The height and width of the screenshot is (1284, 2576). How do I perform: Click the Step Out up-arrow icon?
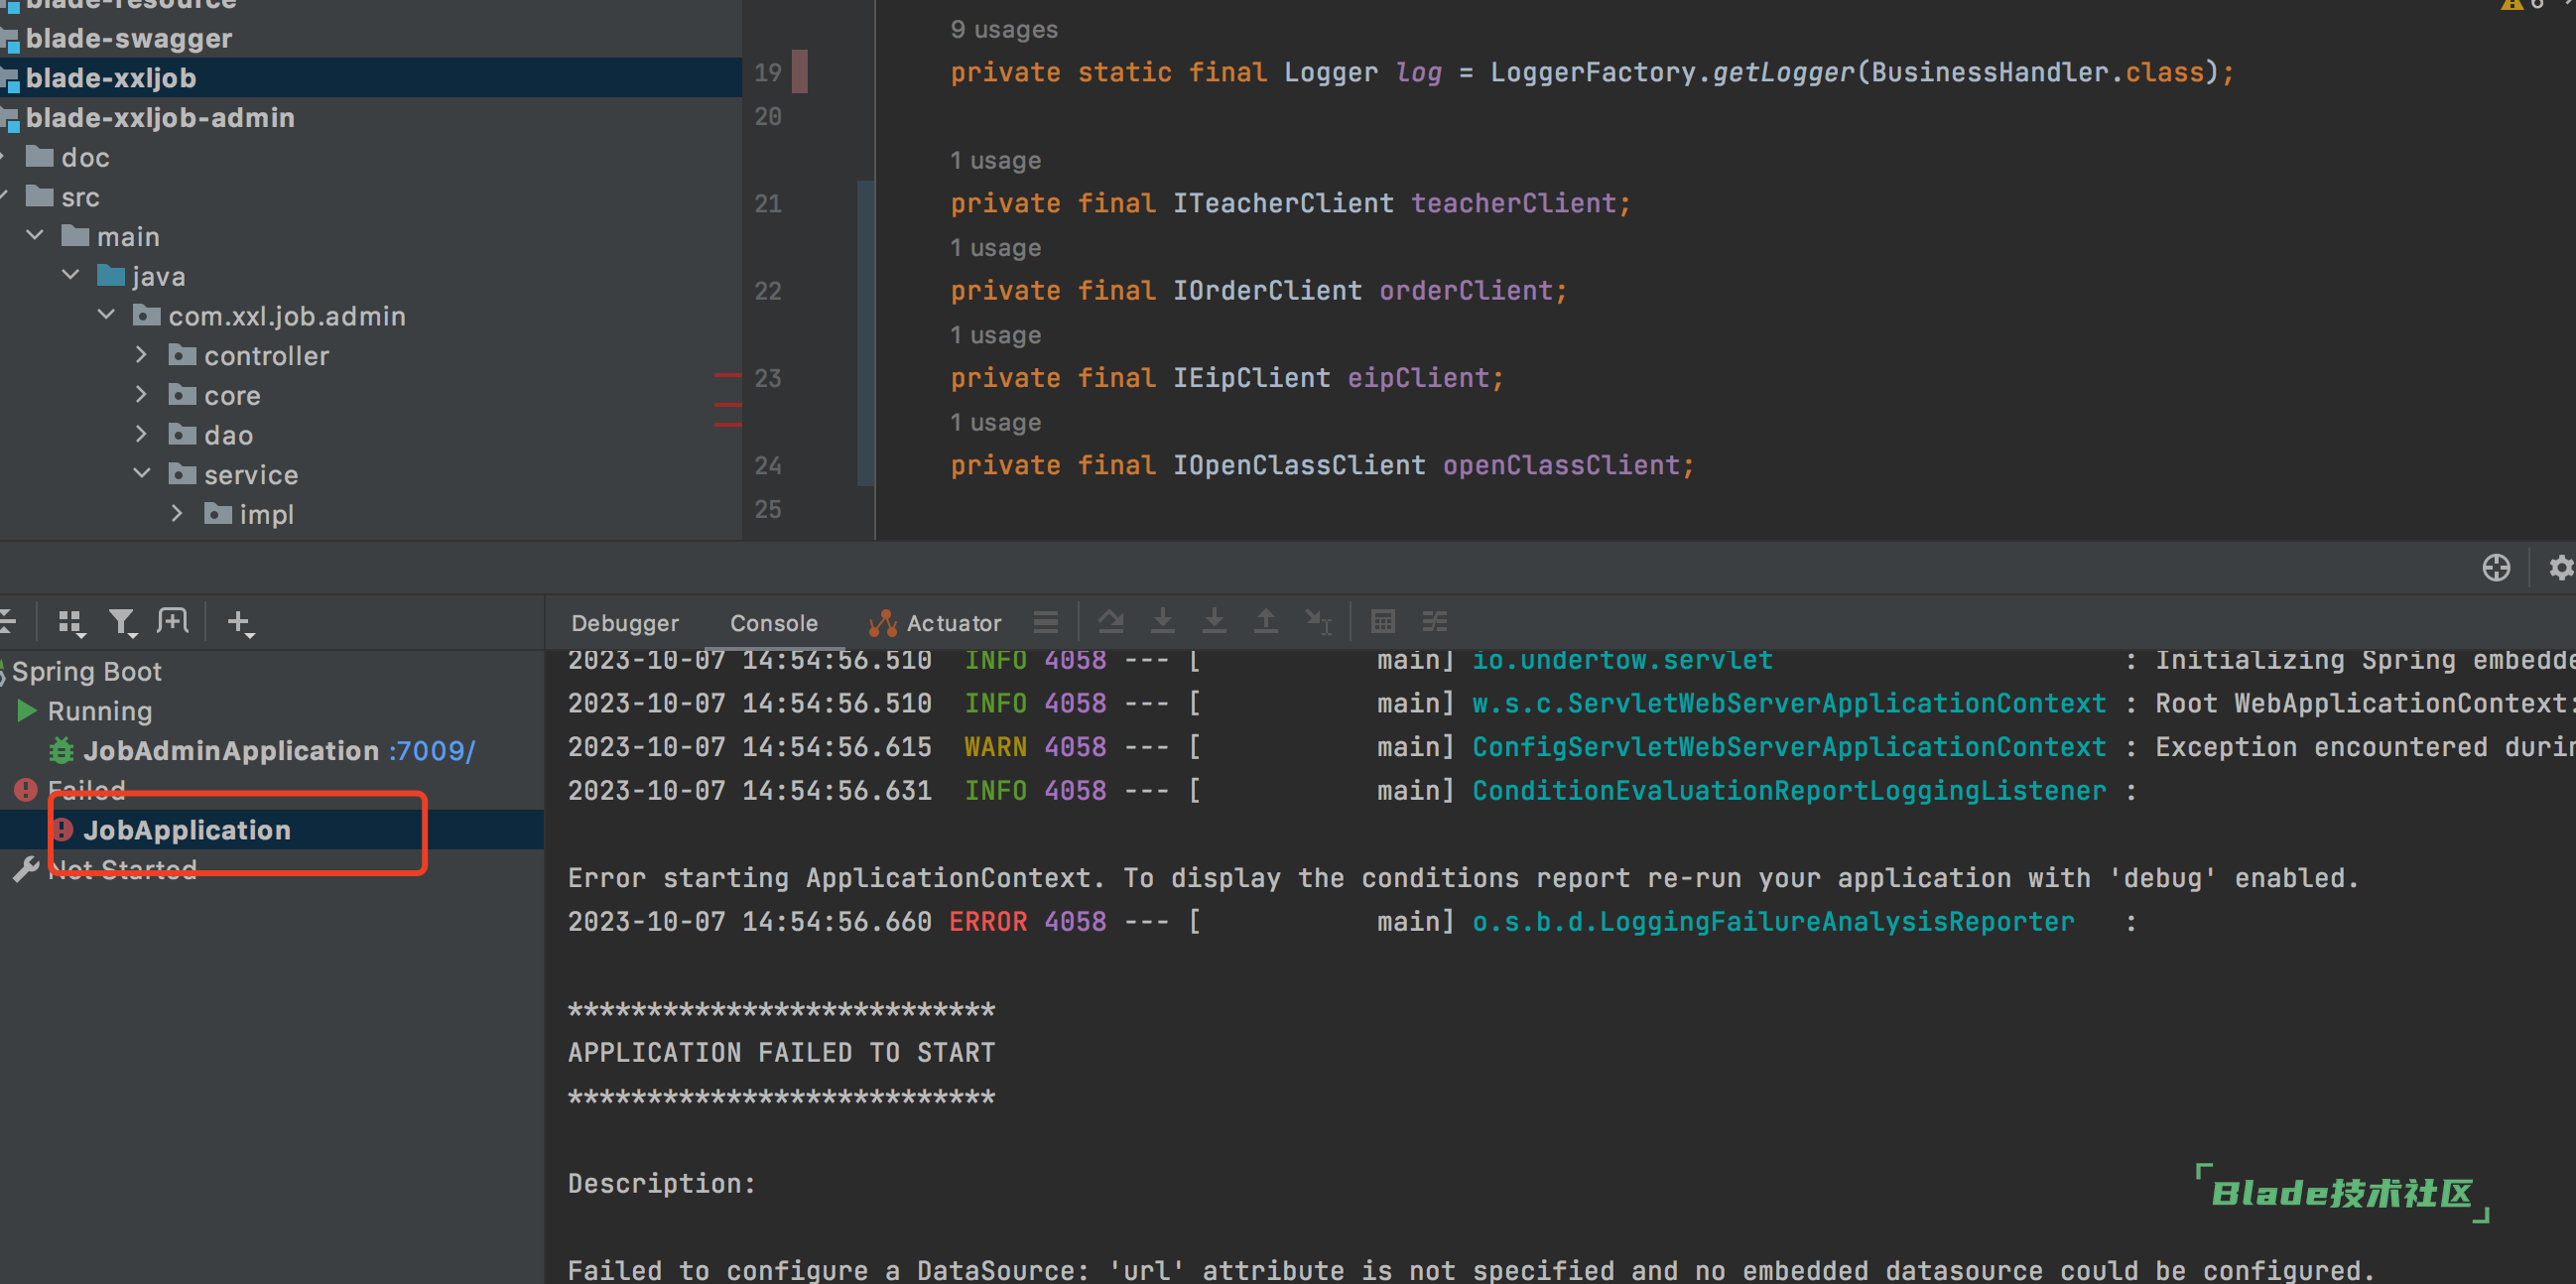(1266, 621)
